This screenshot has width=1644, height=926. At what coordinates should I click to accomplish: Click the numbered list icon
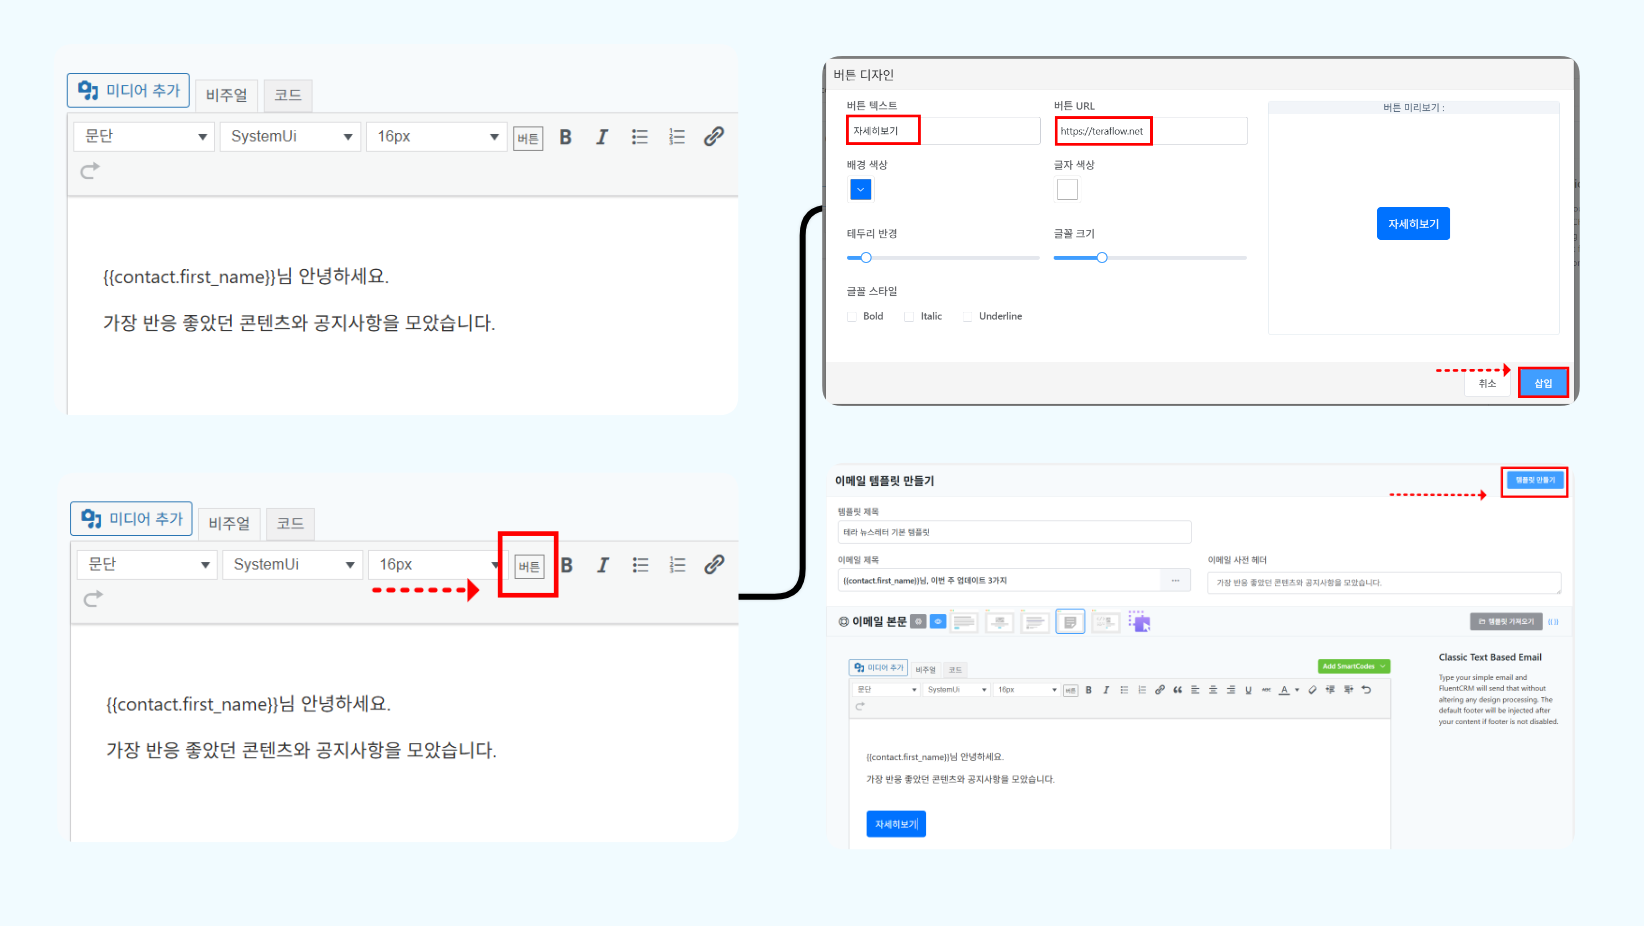click(676, 137)
